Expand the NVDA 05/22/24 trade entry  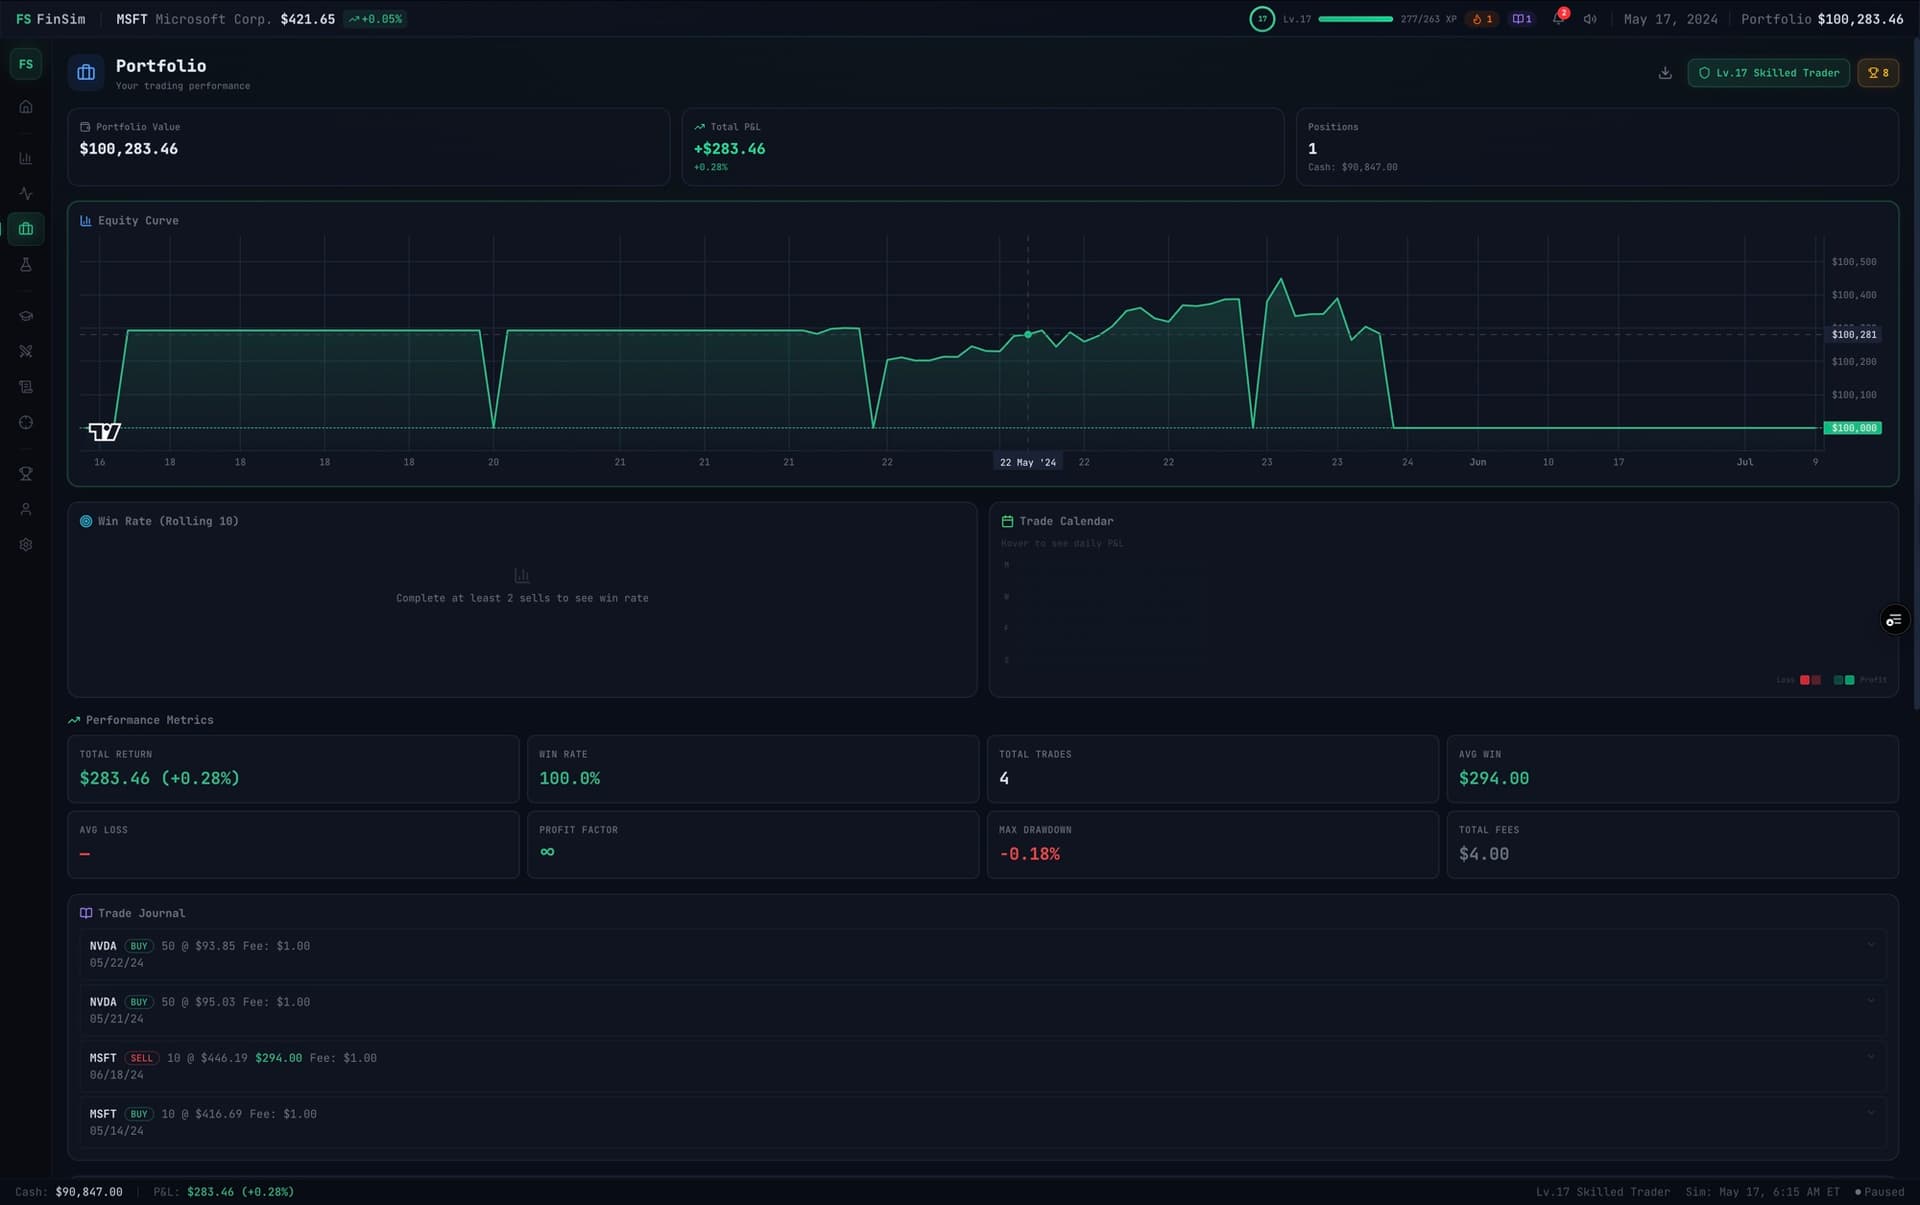tap(1870, 945)
